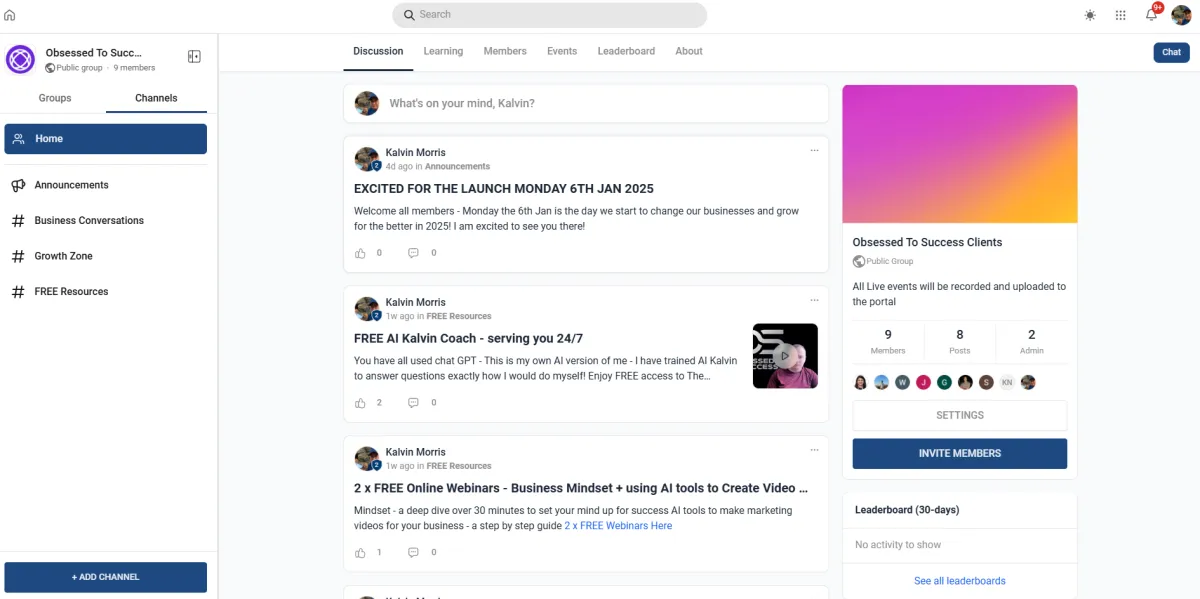Screen dimensions: 1200x599
Task: Click hash icon beside Business Conversations
Action: point(18,221)
